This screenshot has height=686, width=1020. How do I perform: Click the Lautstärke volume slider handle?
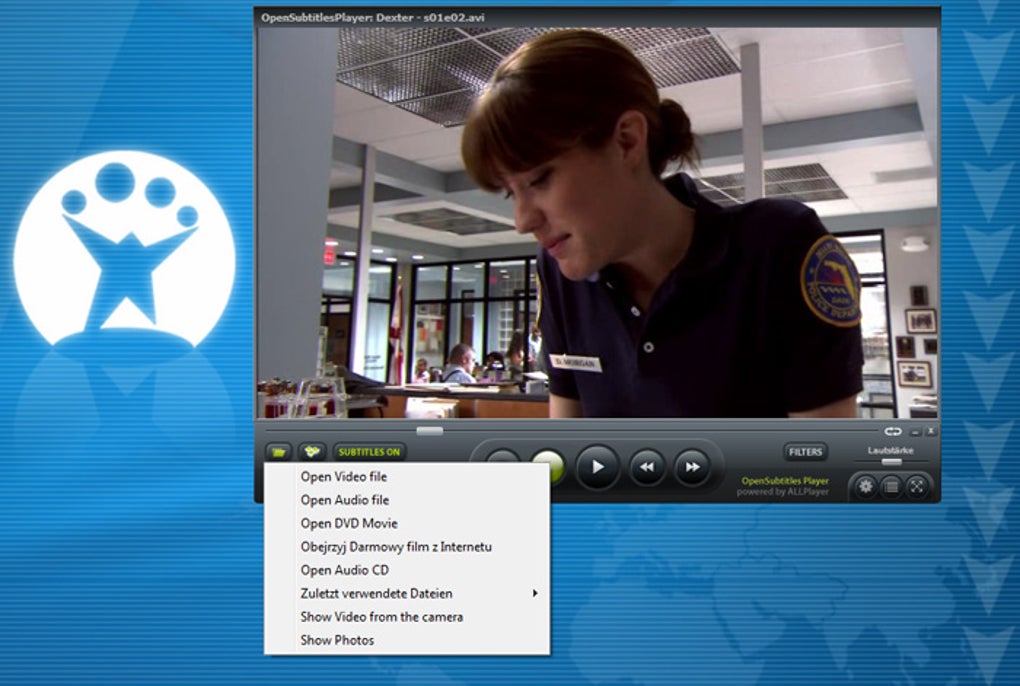(x=891, y=462)
